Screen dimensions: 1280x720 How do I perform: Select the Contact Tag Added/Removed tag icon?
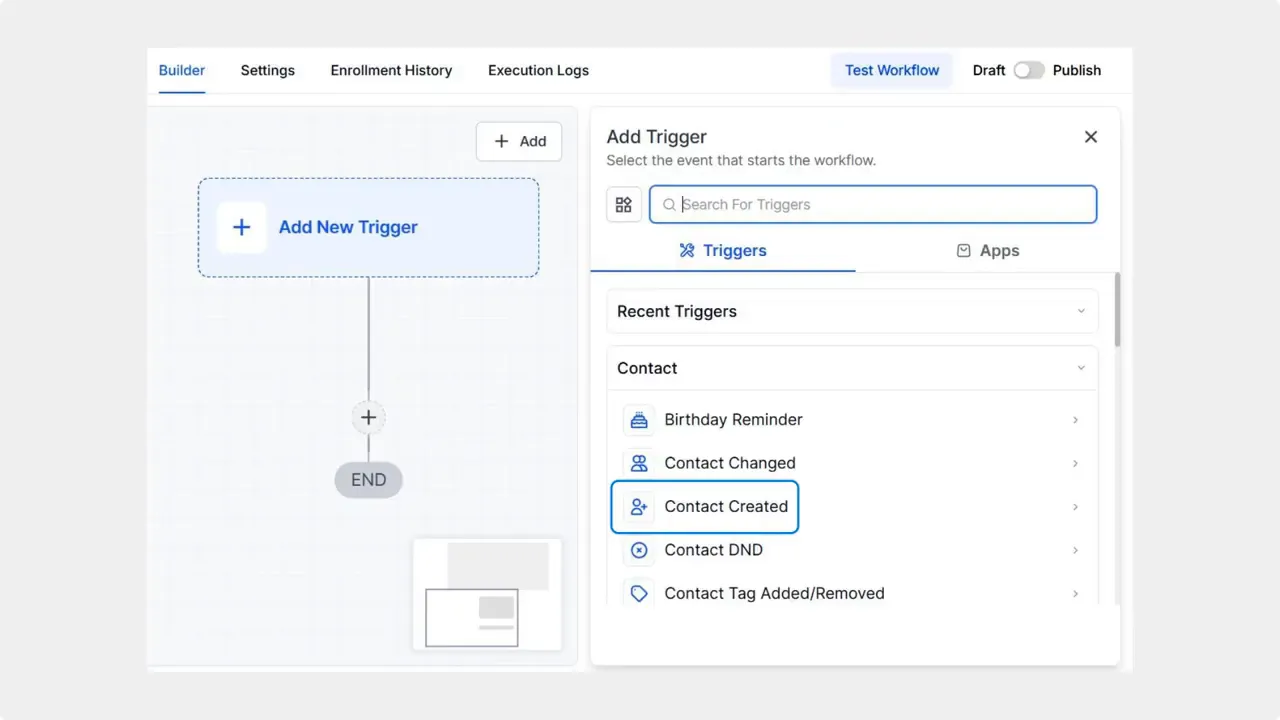639,593
